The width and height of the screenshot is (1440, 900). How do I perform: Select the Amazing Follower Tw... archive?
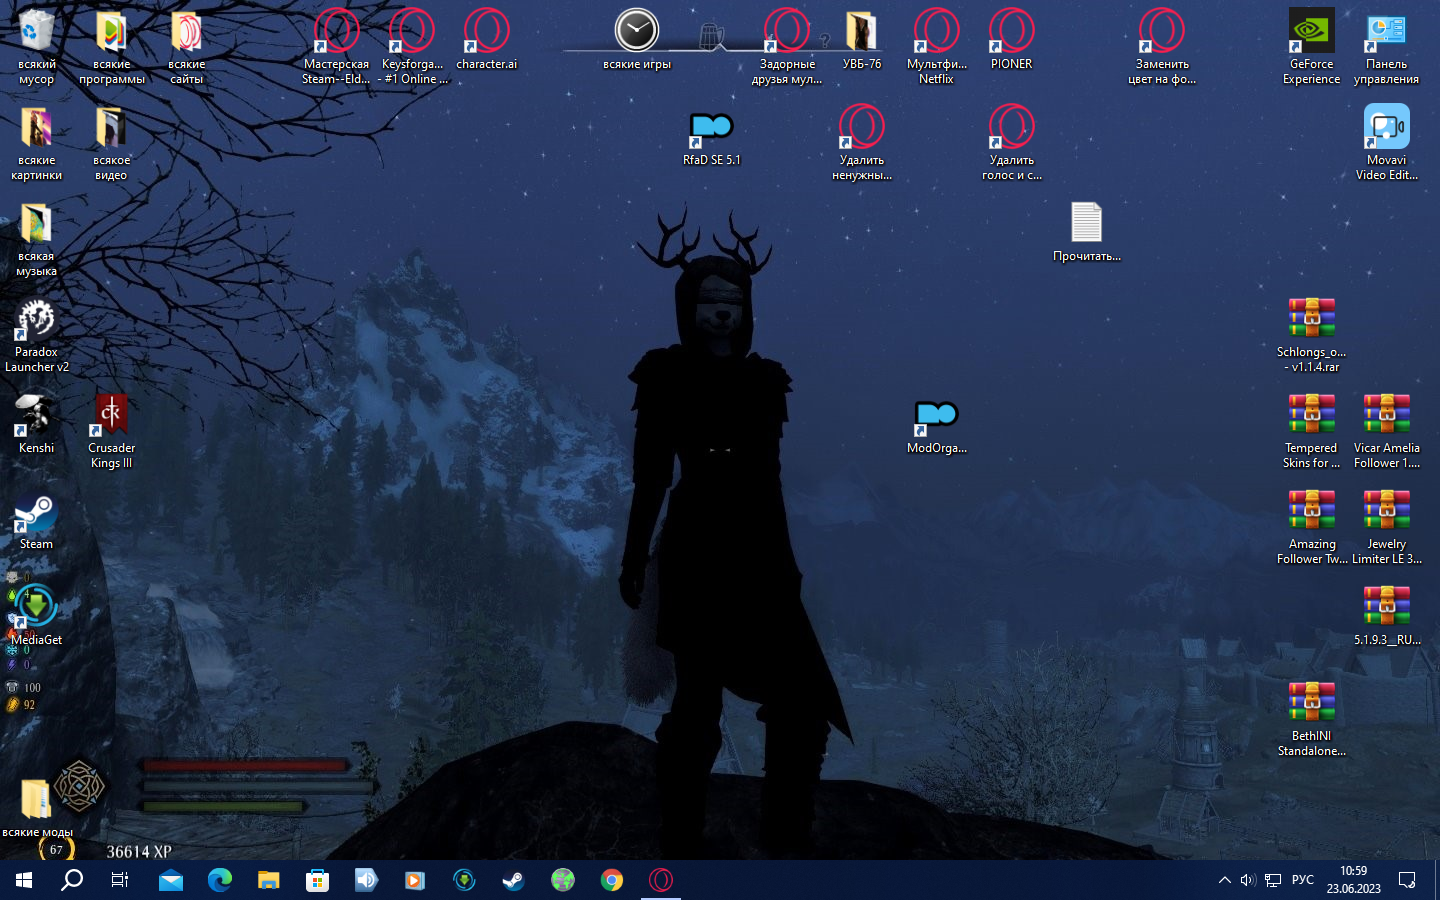1311,526
